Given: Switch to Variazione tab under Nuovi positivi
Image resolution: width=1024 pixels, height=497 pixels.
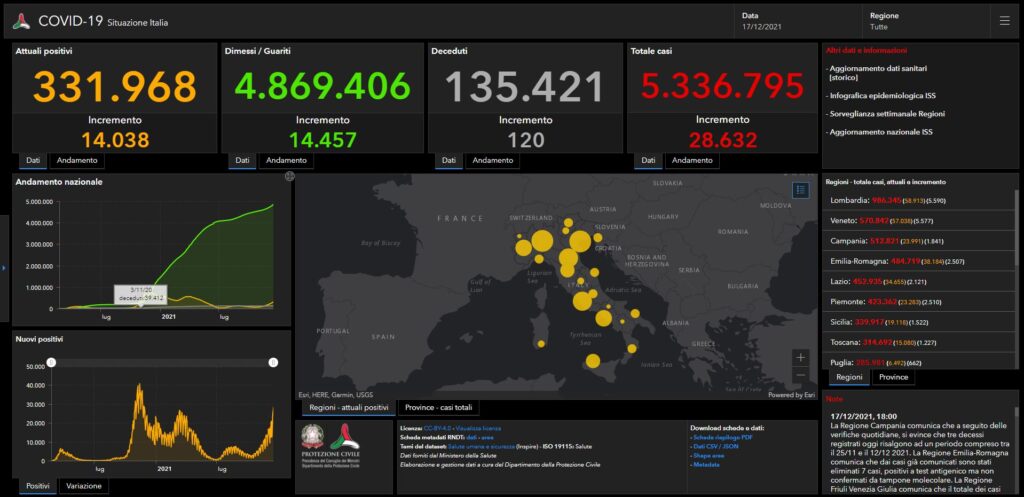Looking at the screenshot, I should 82,485.
